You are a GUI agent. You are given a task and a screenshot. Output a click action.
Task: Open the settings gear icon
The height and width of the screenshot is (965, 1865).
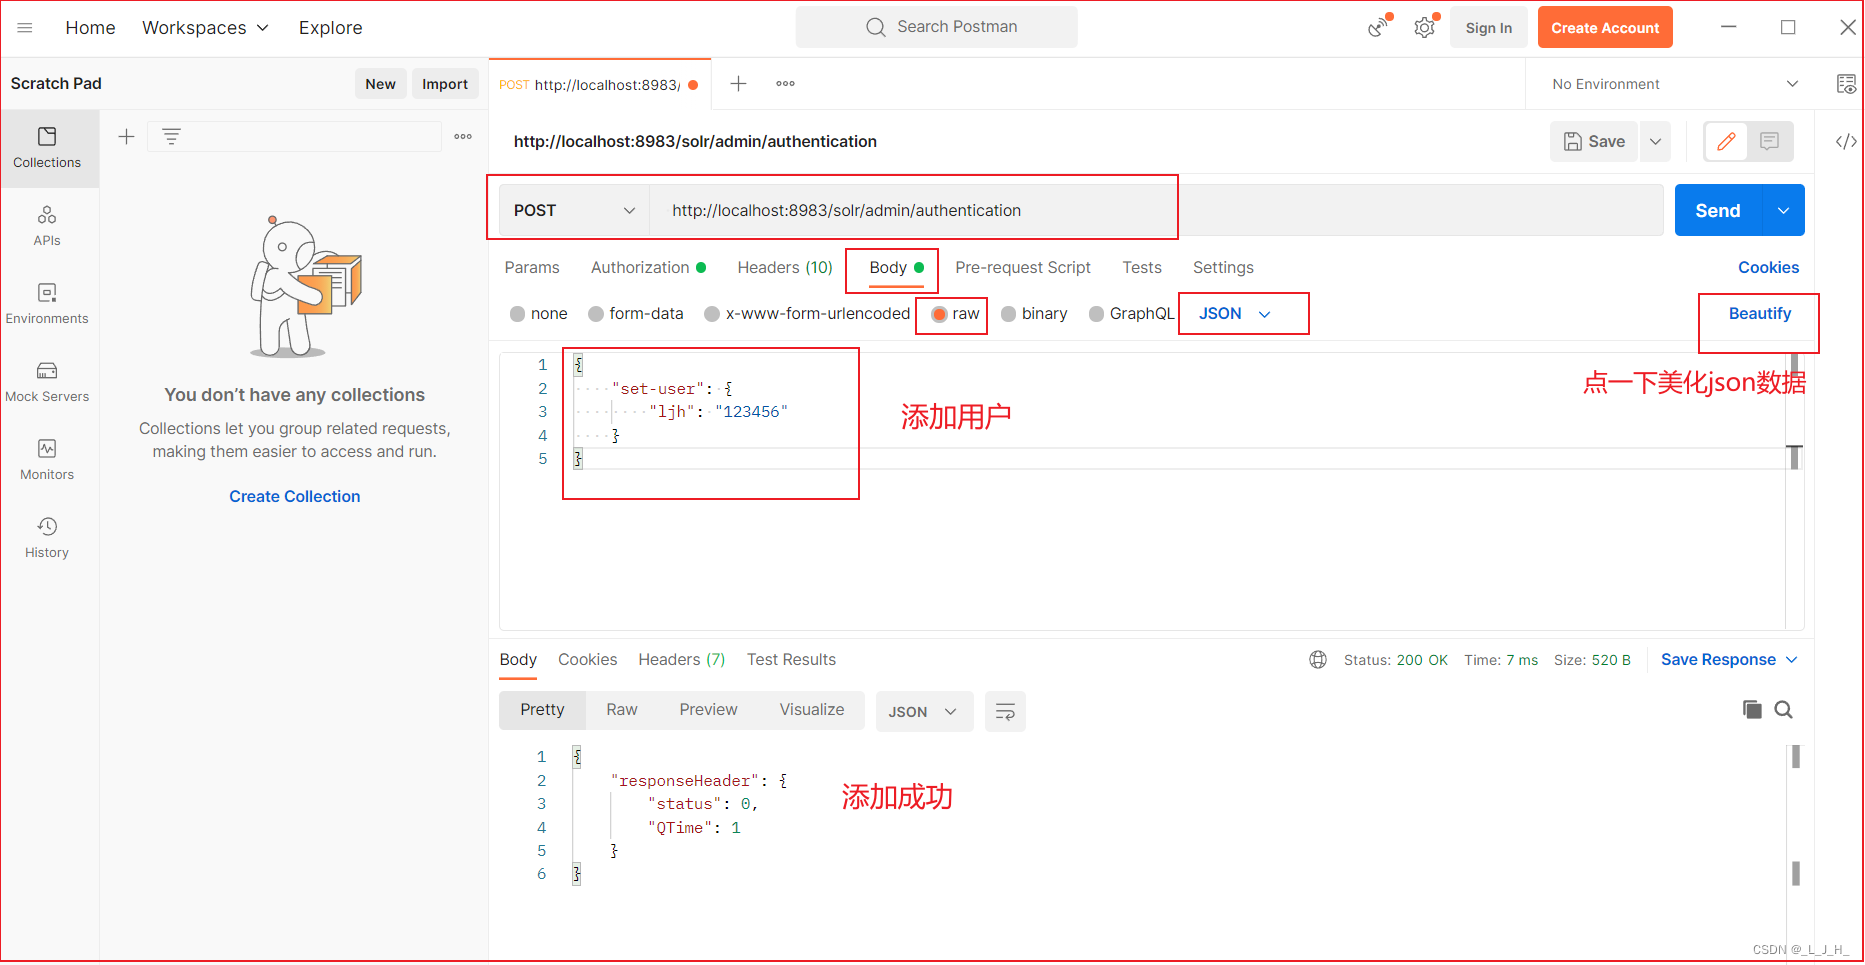coord(1425,27)
